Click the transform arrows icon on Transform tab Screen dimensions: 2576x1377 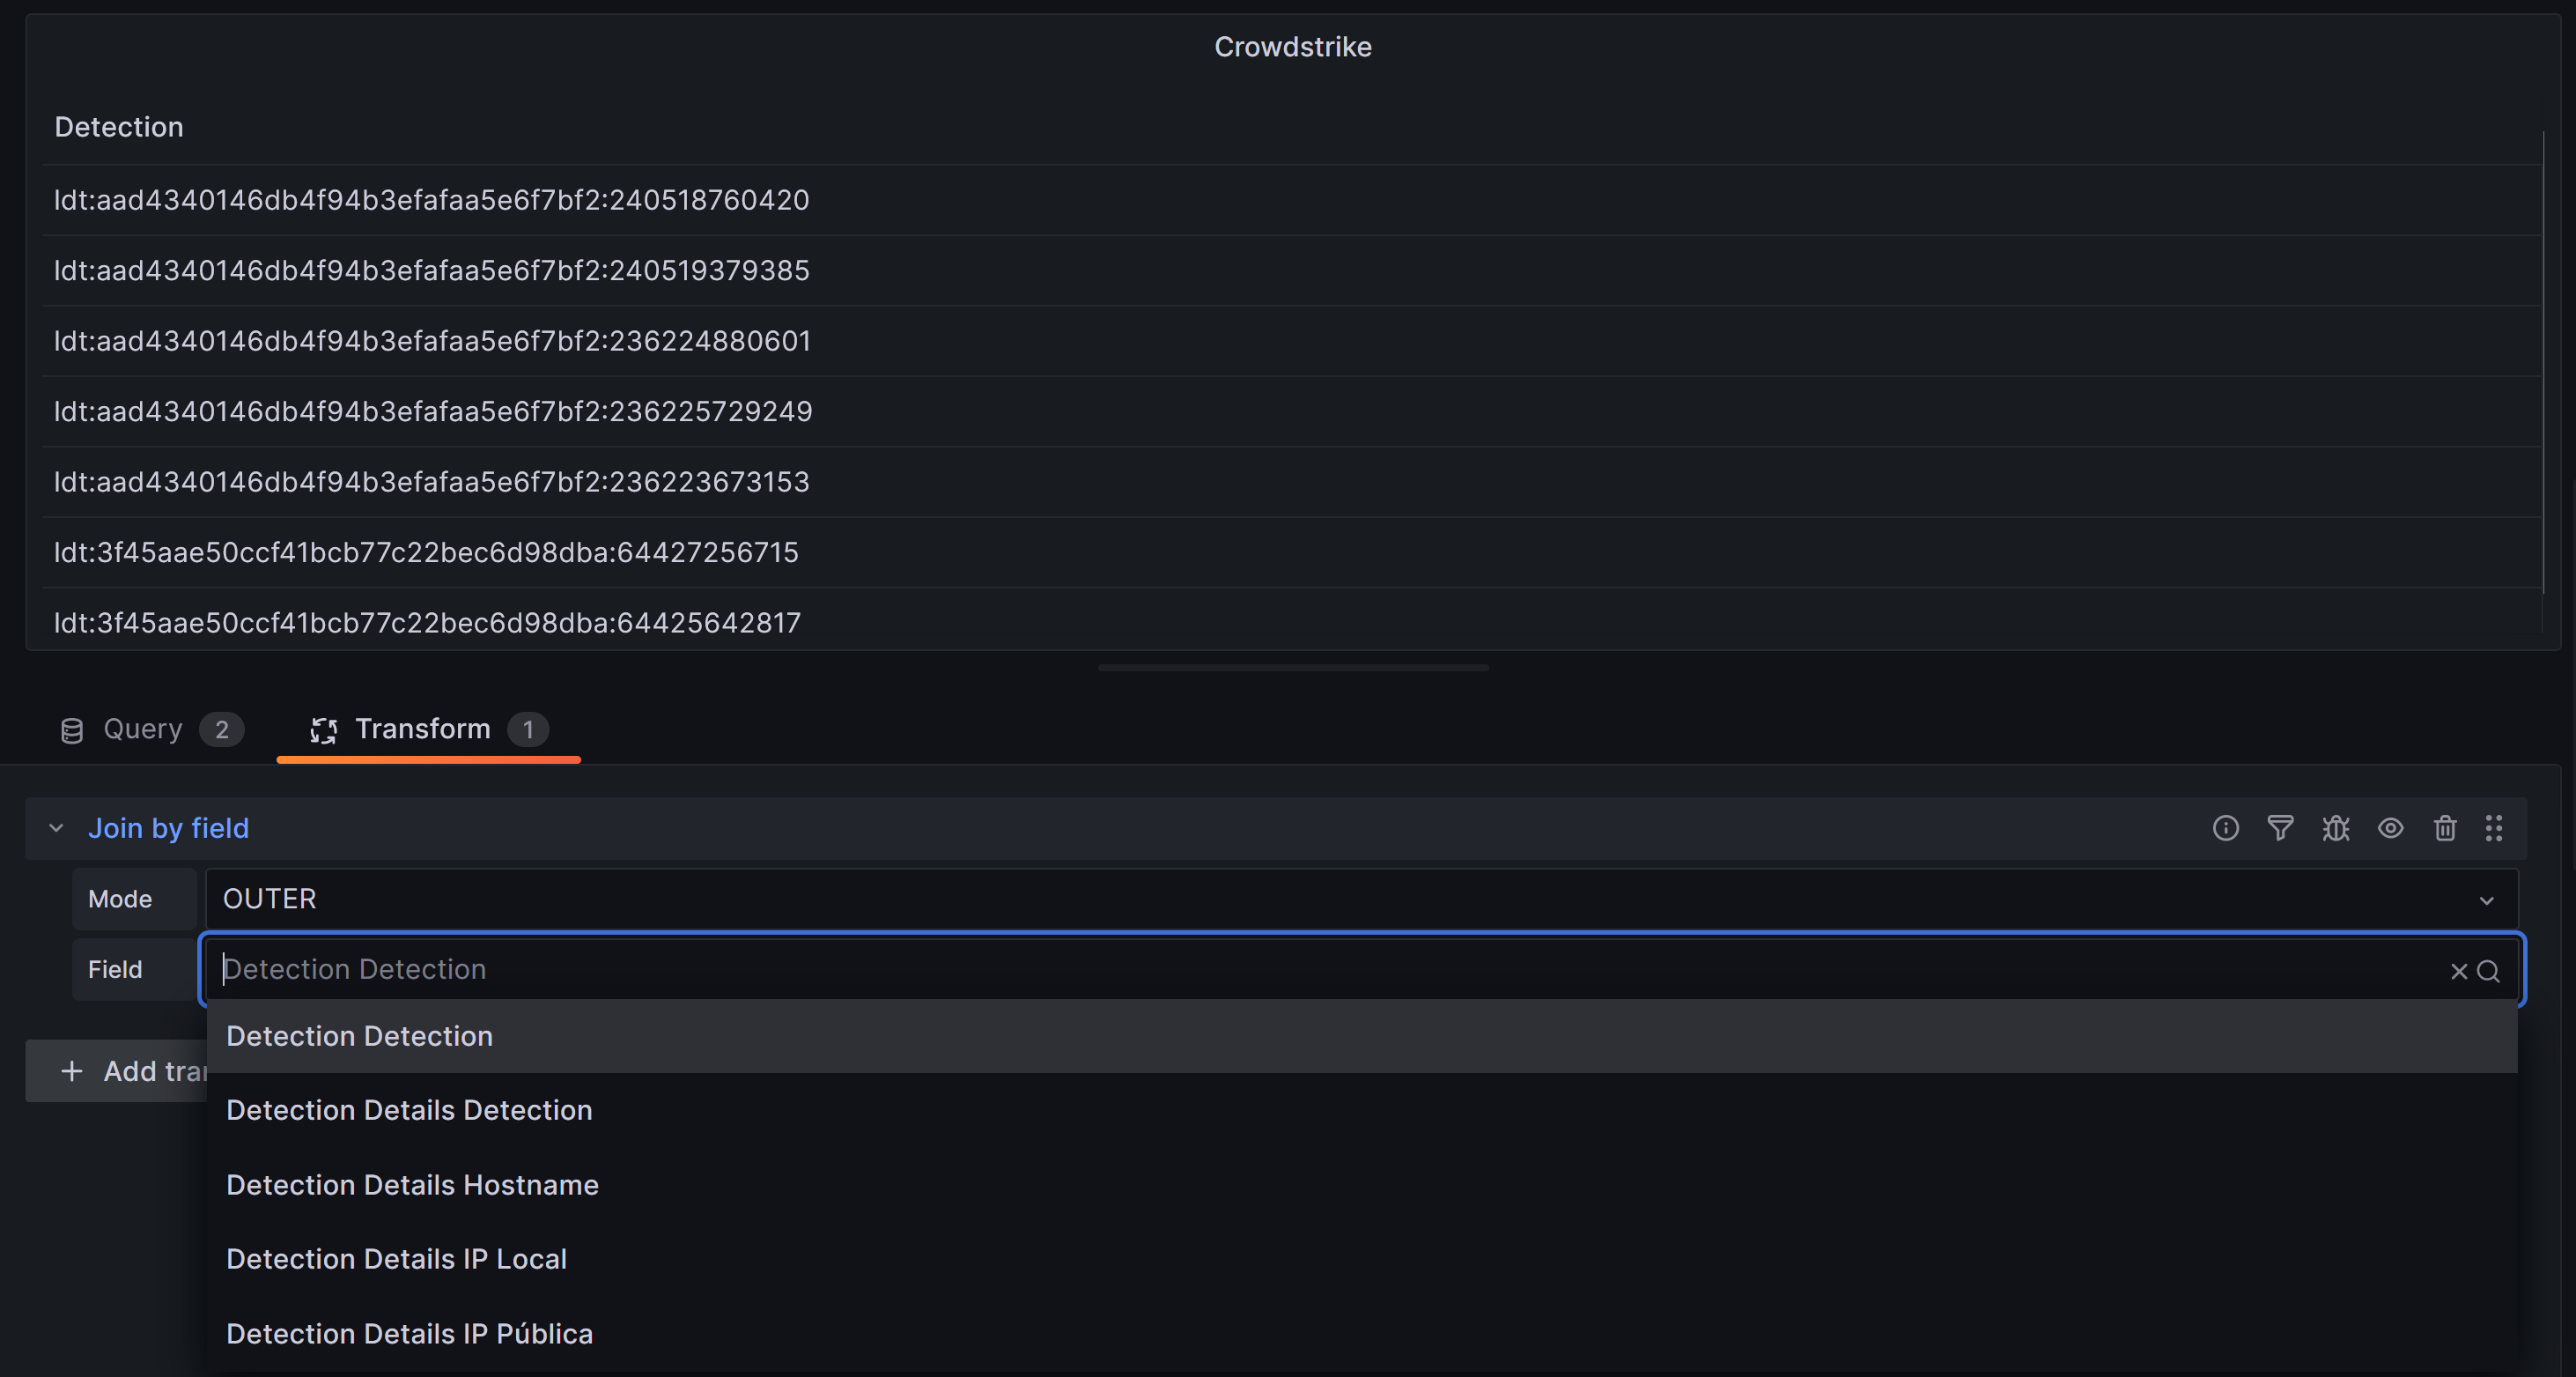coord(323,730)
